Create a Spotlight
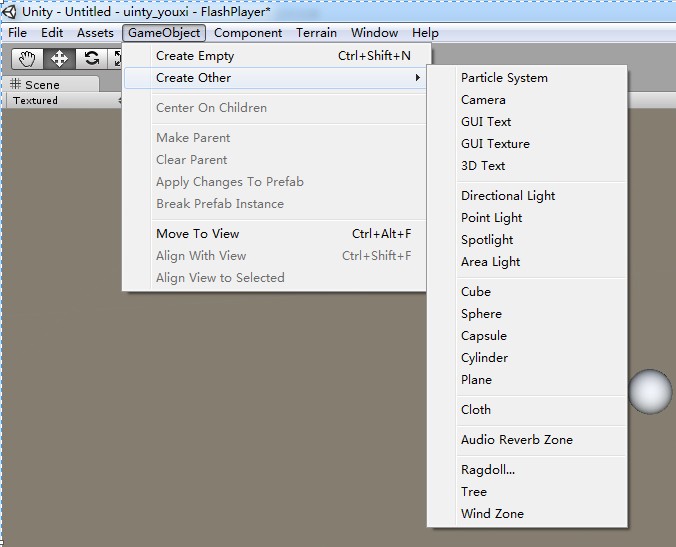The image size is (676, 547). [x=527, y=240]
